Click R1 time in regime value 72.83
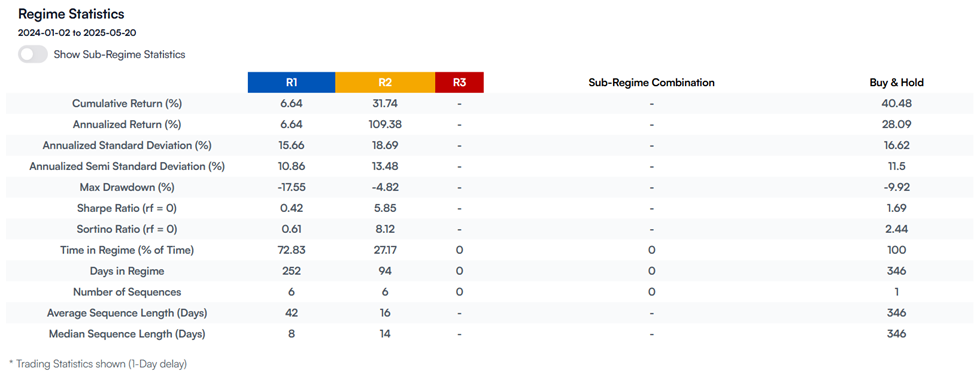 pyautogui.click(x=291, y=250)
